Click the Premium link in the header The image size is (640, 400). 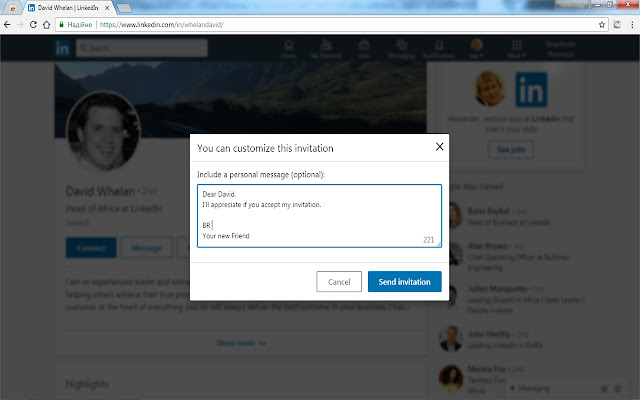(x=561, y=49)
